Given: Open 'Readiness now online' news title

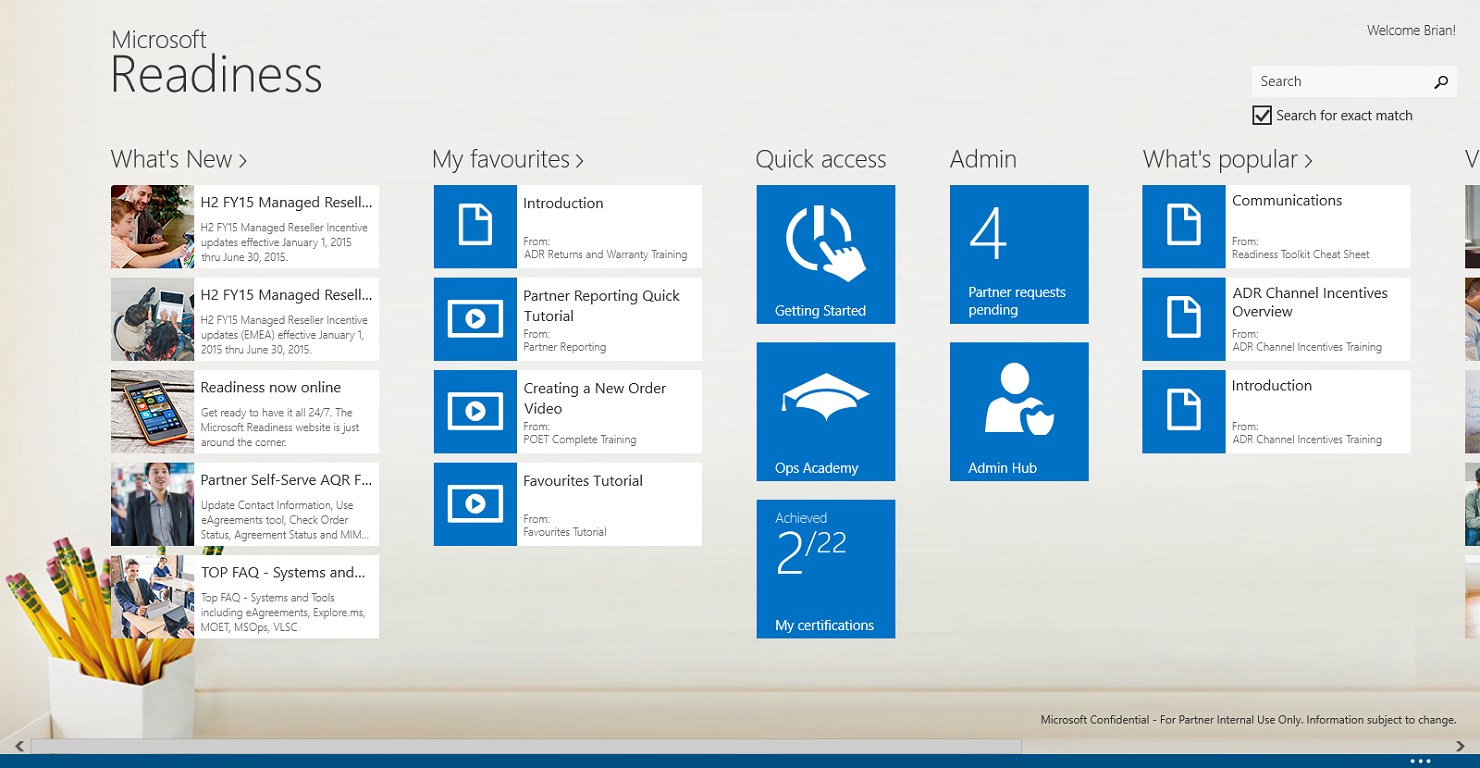Looking at the screenshot, I should click(x=270, y=387).
